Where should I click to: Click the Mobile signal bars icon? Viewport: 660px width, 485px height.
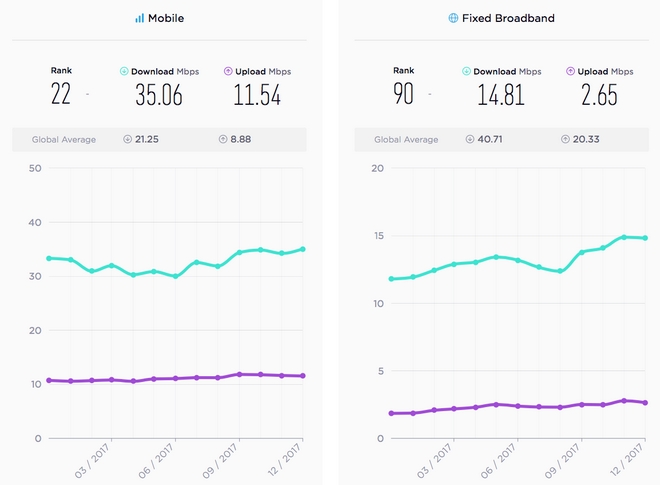pos(139,19)
